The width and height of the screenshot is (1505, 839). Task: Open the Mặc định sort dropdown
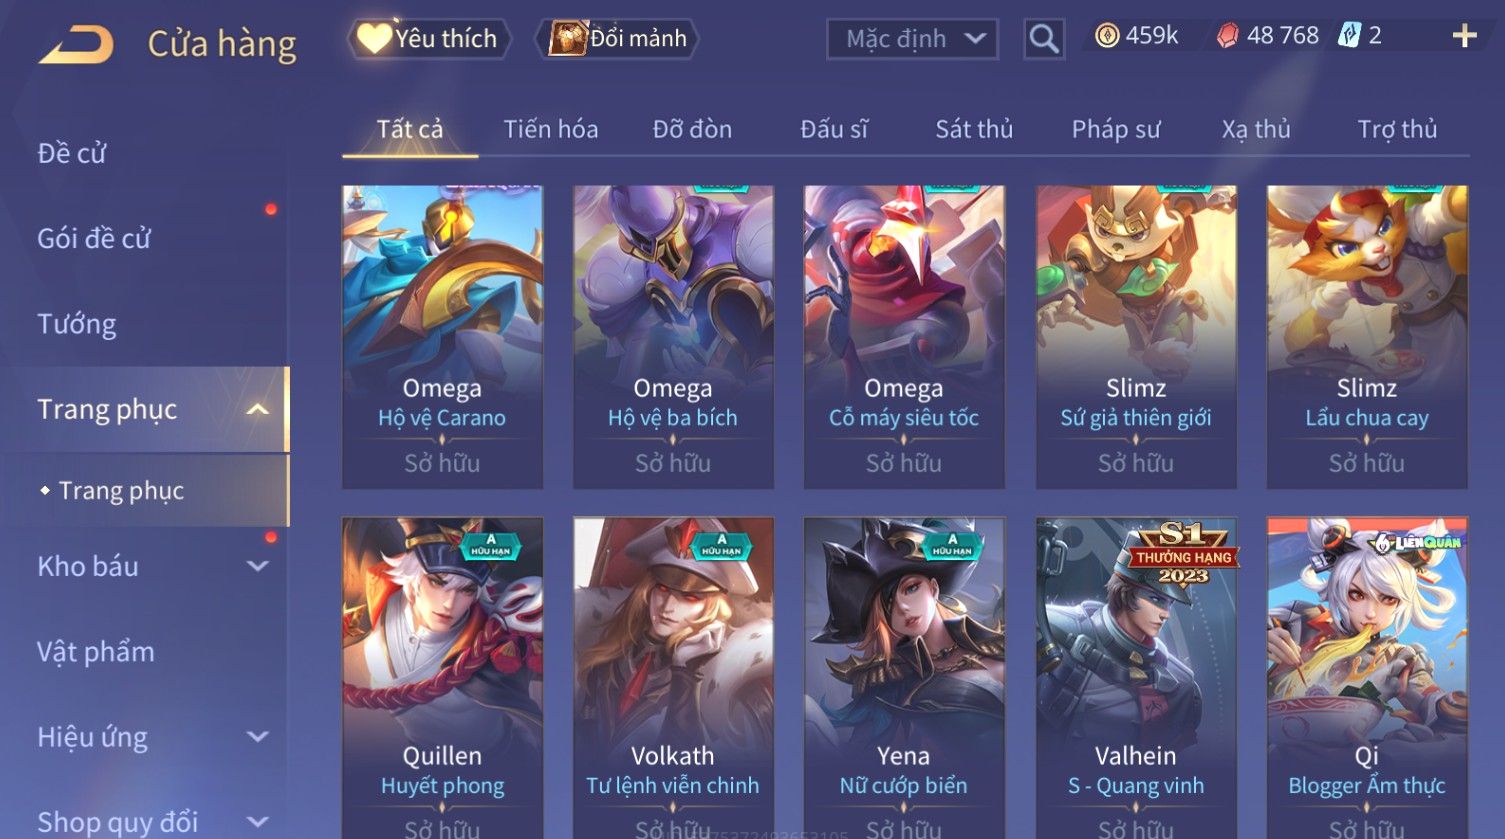coord(912,39)
